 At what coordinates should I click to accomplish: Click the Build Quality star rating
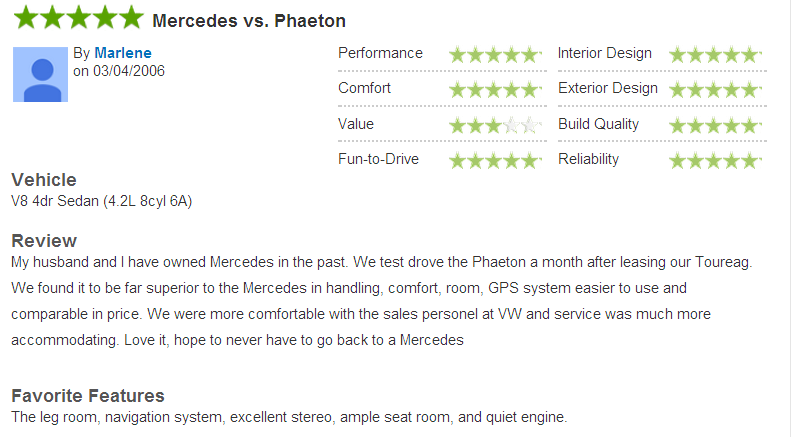tap(715, 125)
